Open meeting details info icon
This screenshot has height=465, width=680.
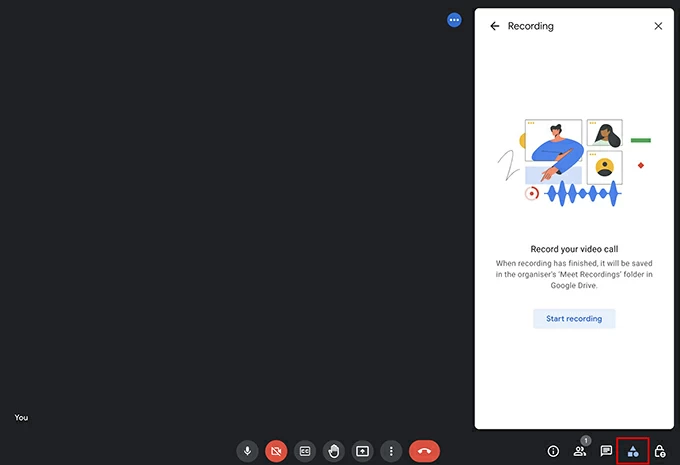click(x=553, y=451)
